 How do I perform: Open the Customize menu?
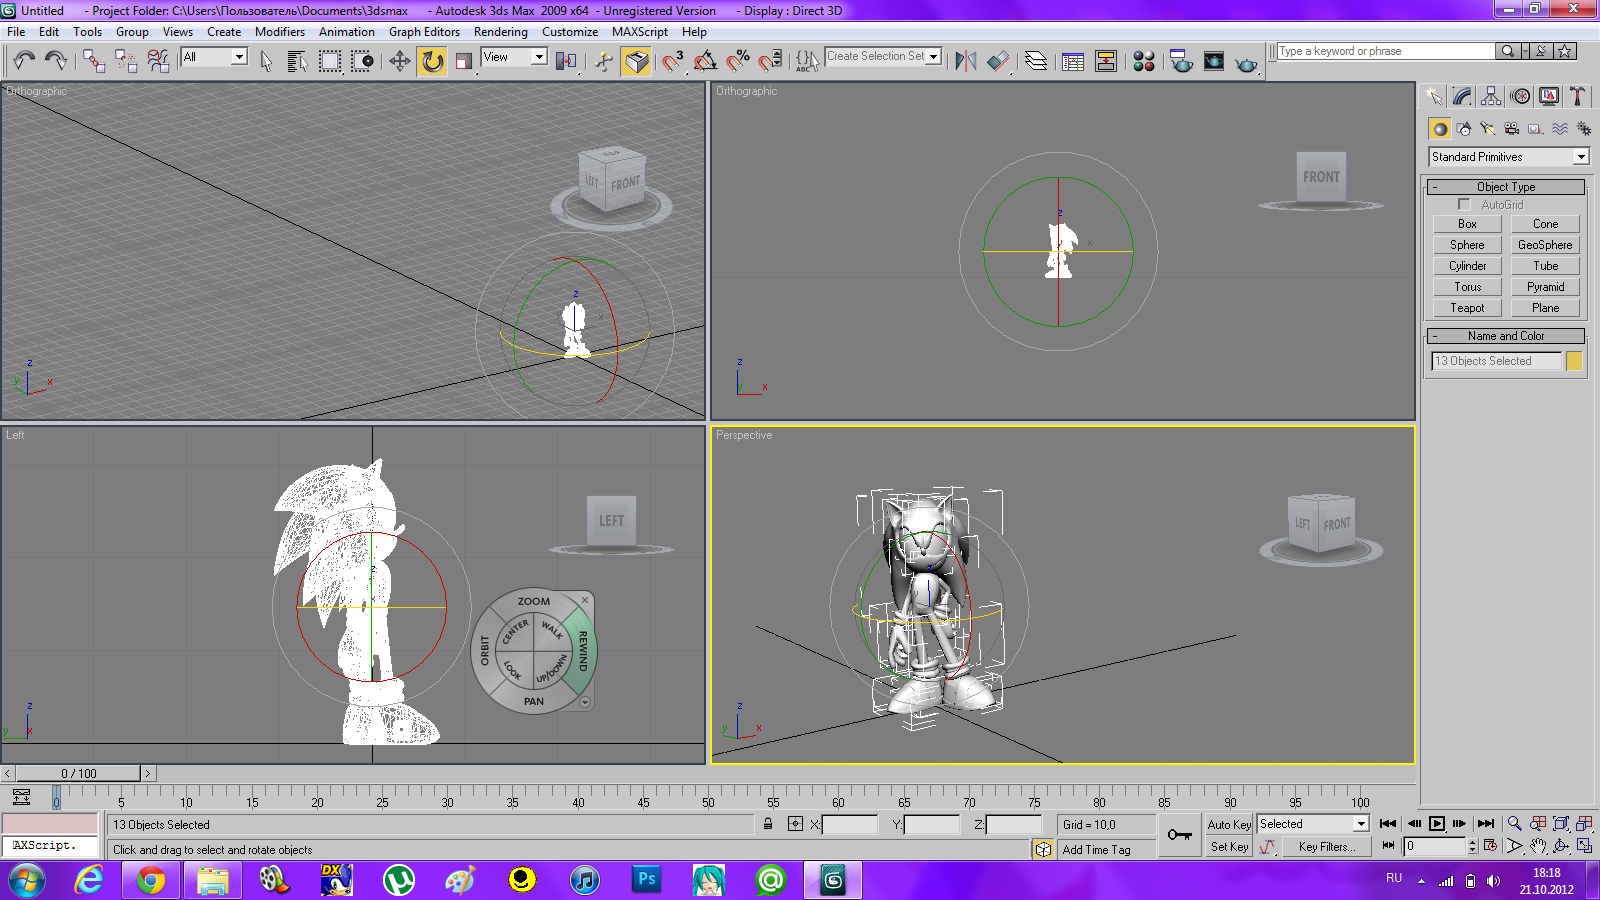tap(570, 32)
